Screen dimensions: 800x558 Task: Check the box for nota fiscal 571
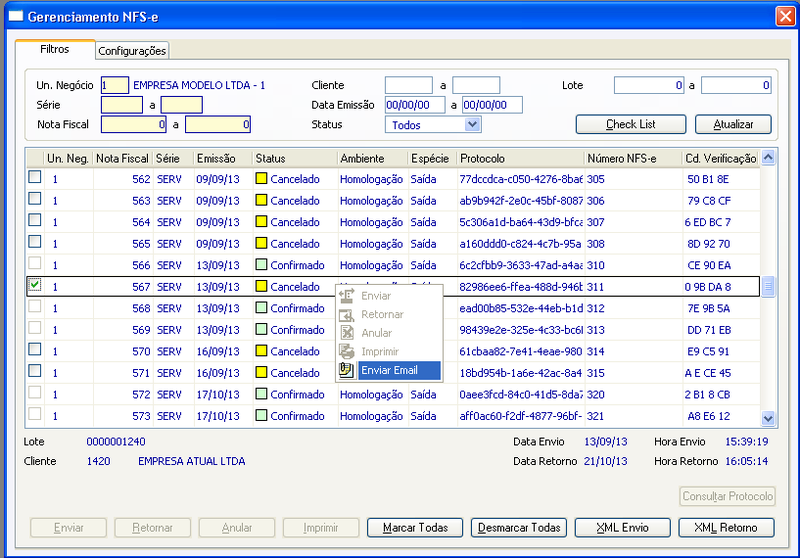coord(35,371)
